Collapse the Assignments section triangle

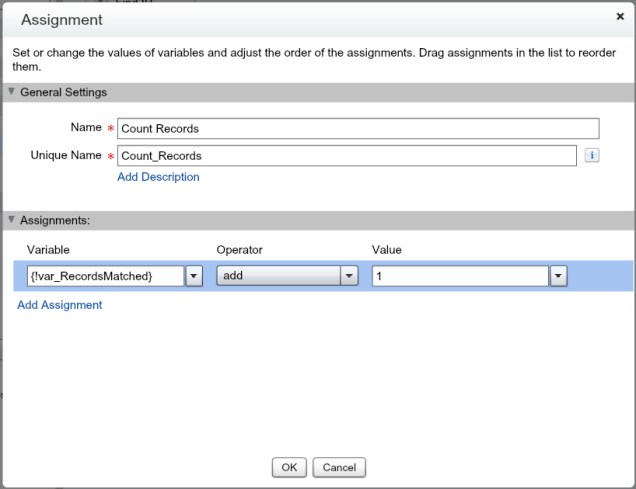pyautogui.click(x=11, y=219)
